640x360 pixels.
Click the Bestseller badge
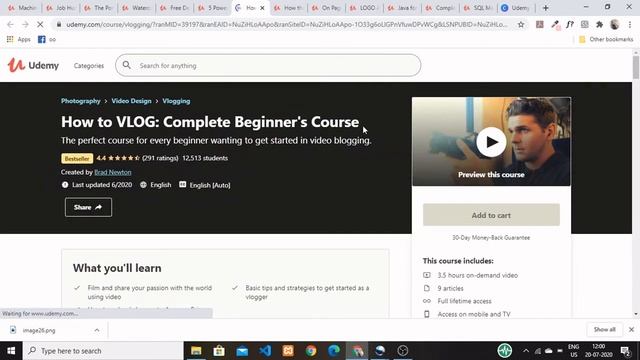pyautogui.click(x=77, y=158)
